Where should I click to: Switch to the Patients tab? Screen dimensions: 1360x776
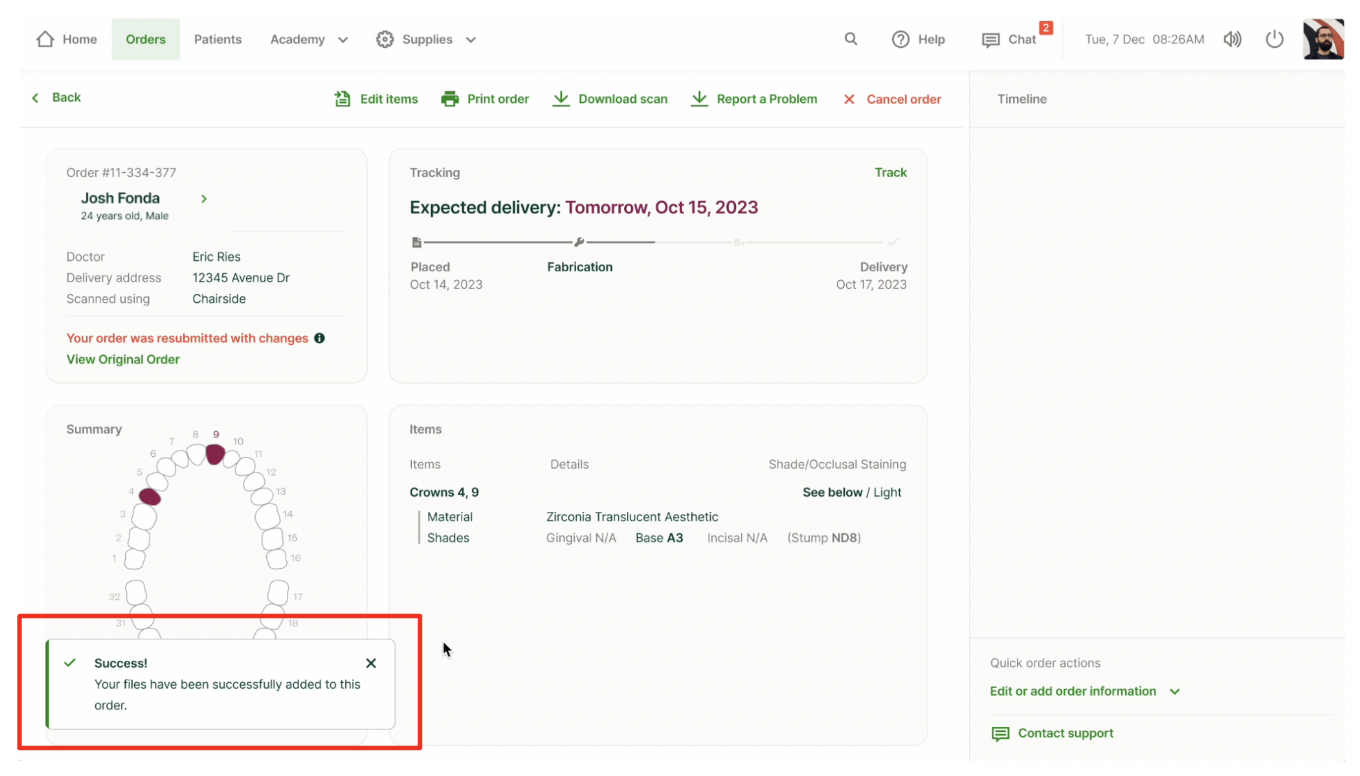point(218,40)
